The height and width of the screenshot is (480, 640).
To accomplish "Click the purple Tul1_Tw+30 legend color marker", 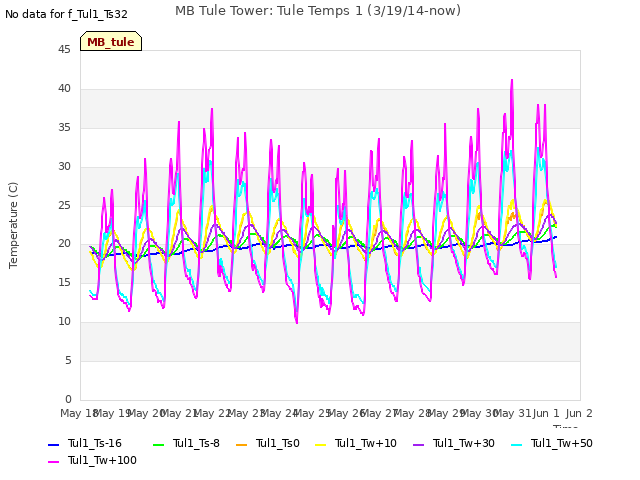I will coord(419,444).
